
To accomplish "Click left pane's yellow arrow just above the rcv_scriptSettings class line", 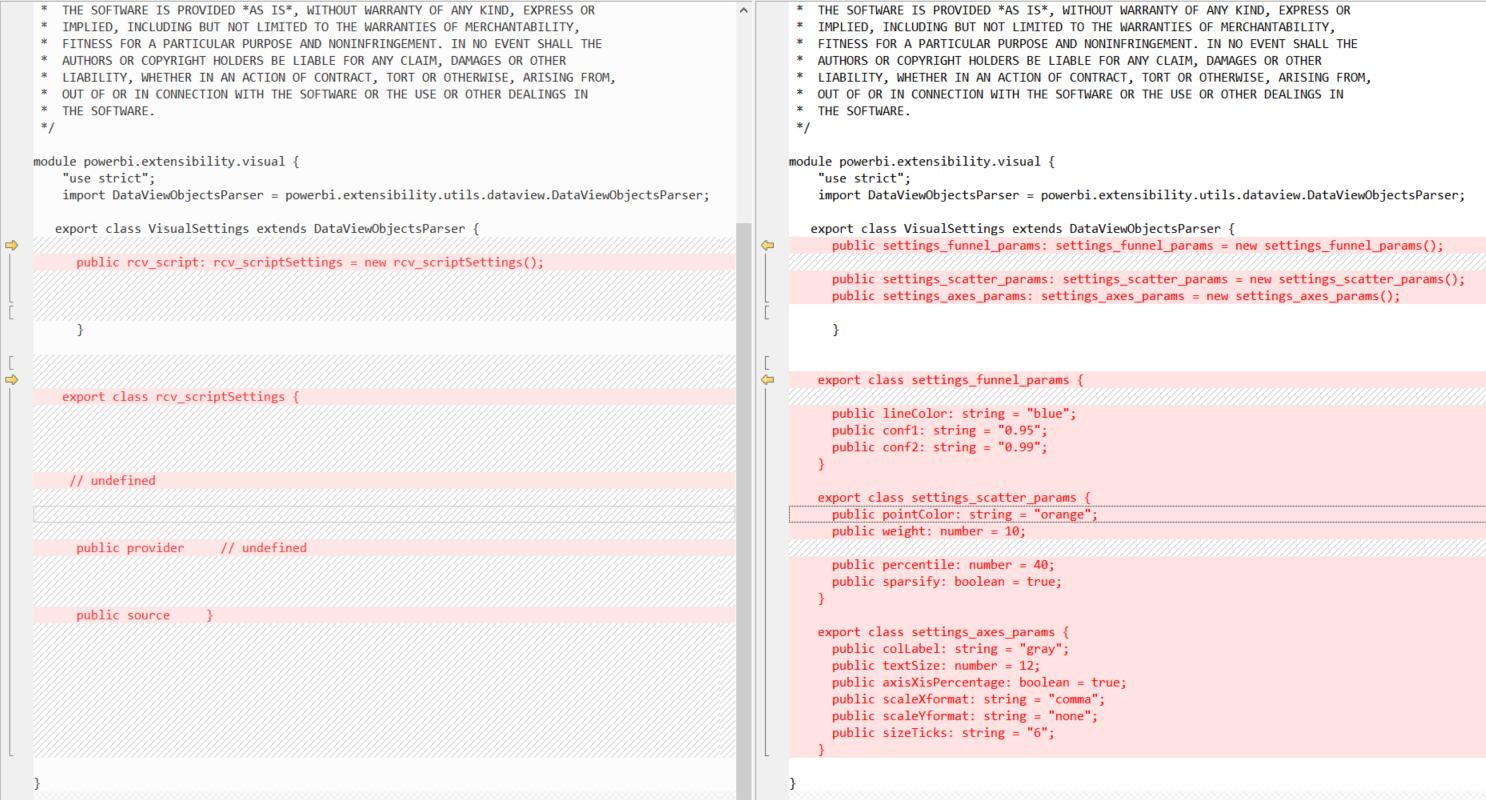I will (12, 380).
